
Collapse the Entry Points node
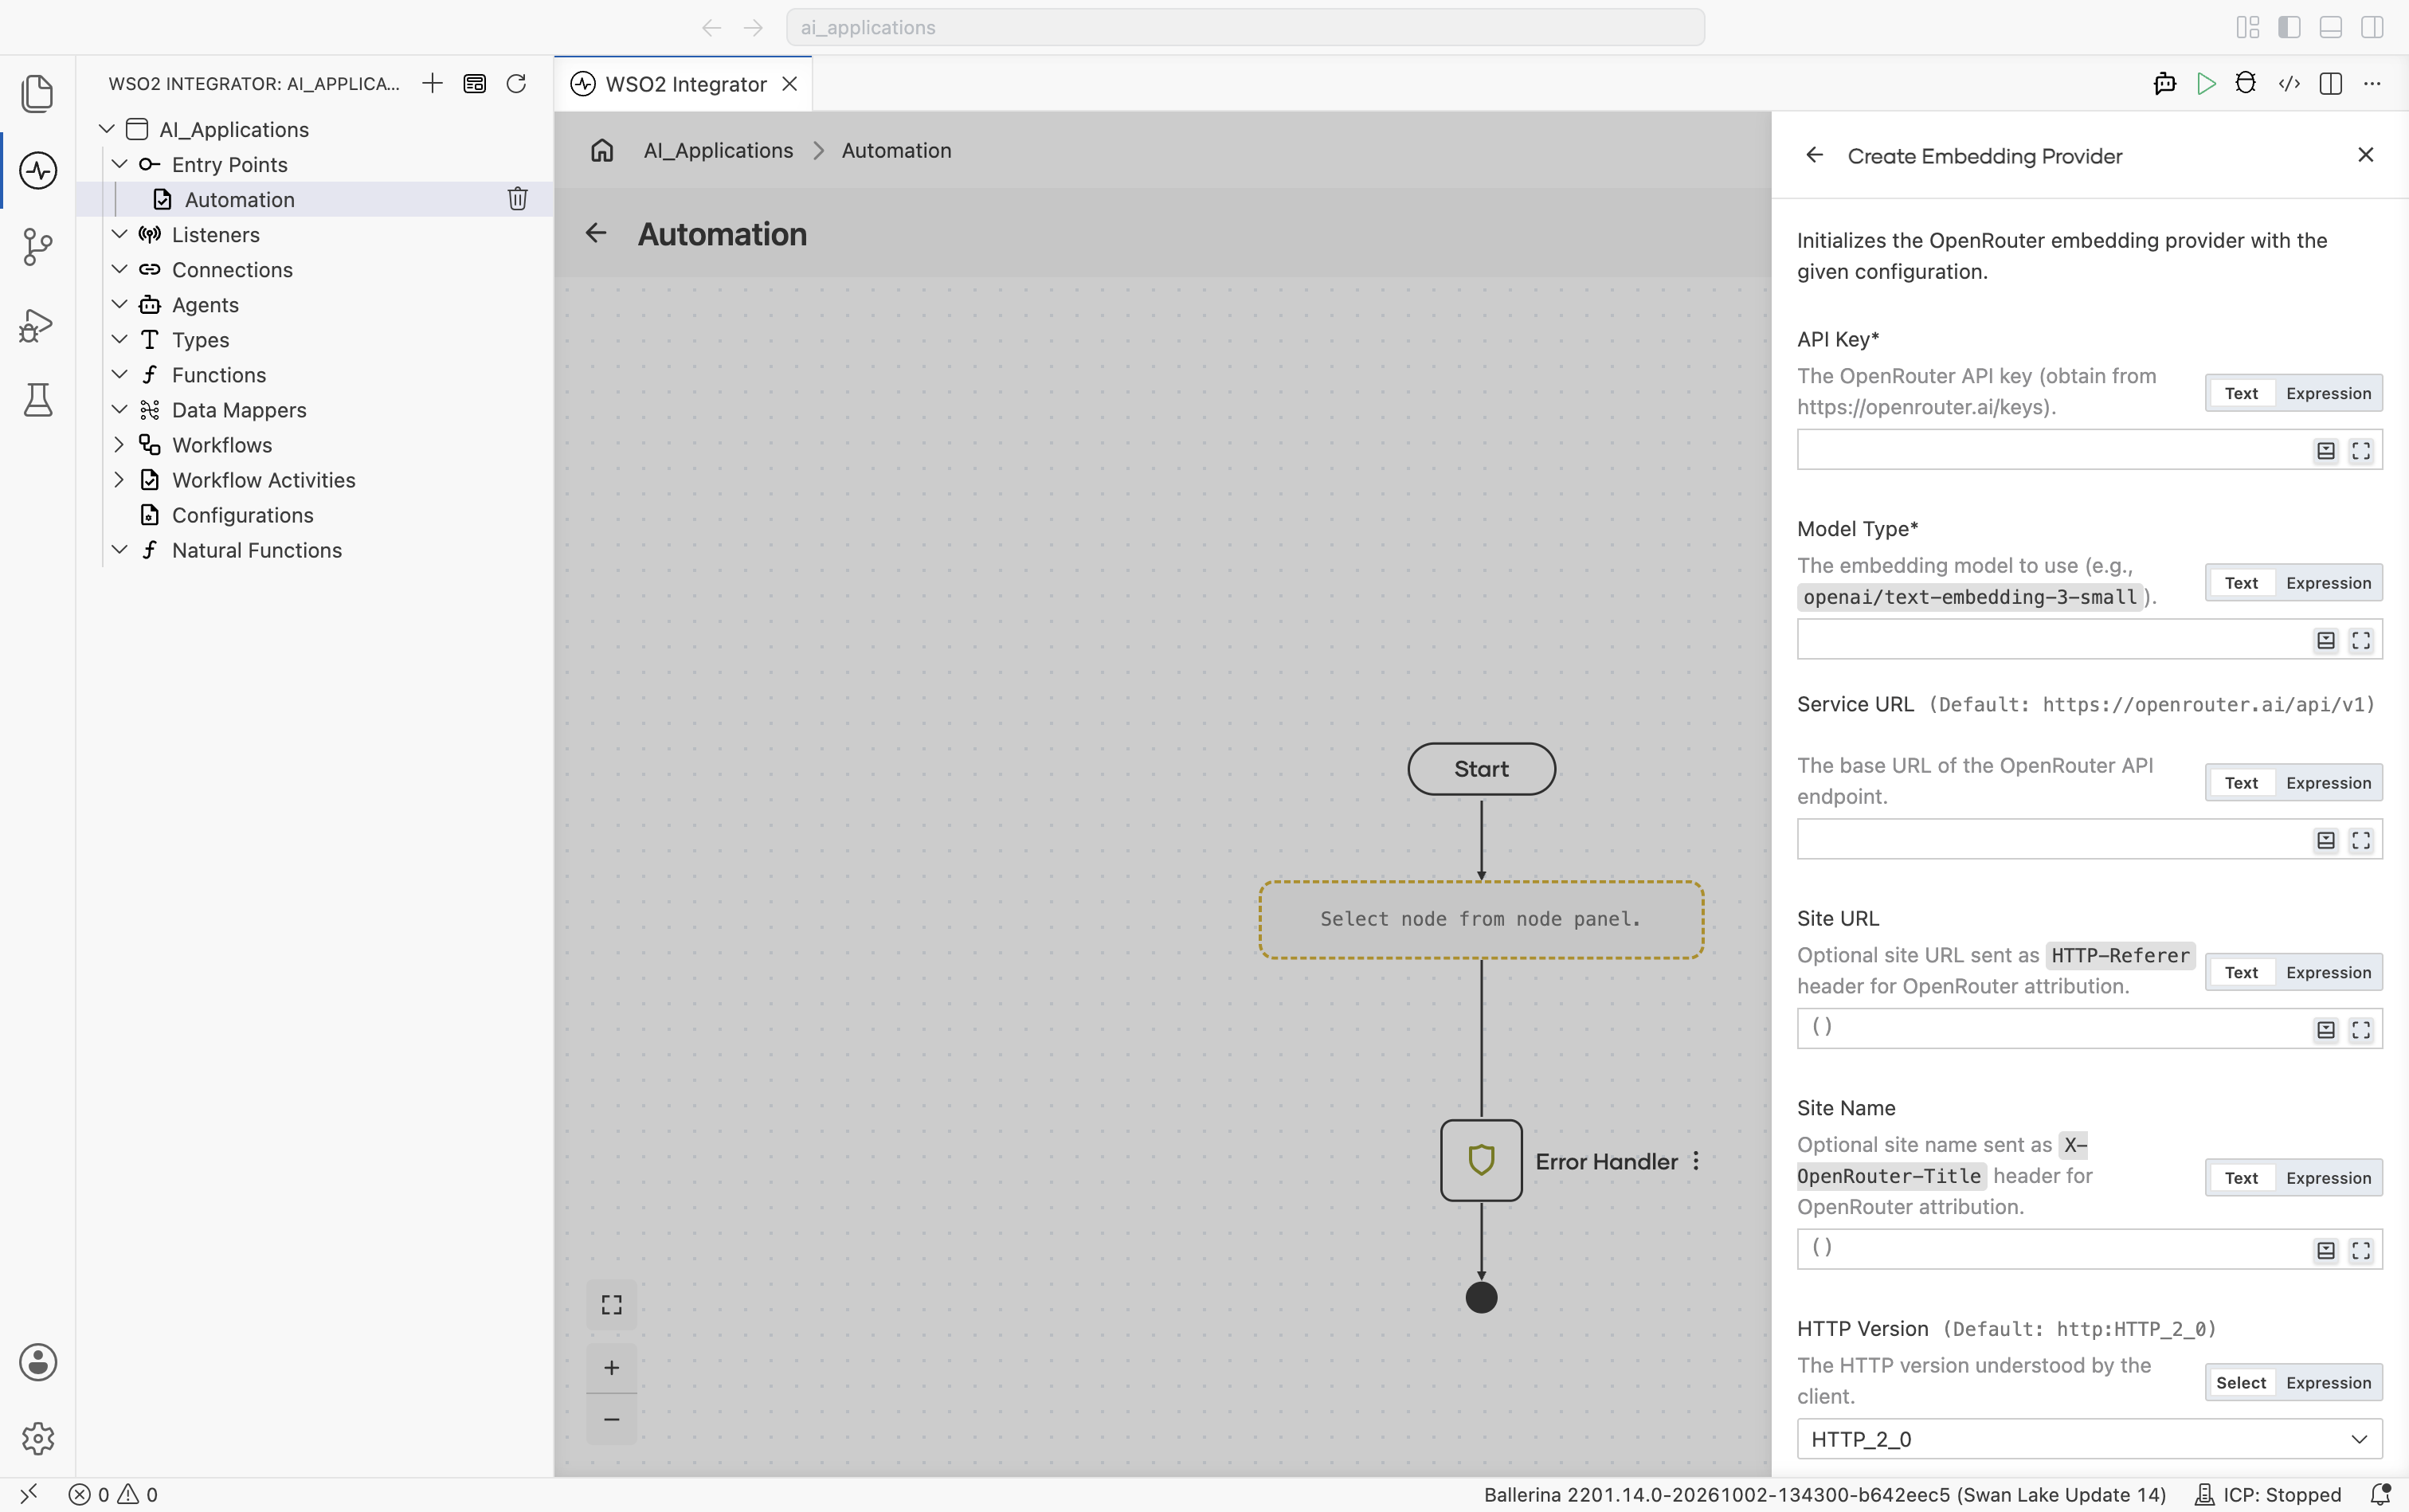(119, 164)
